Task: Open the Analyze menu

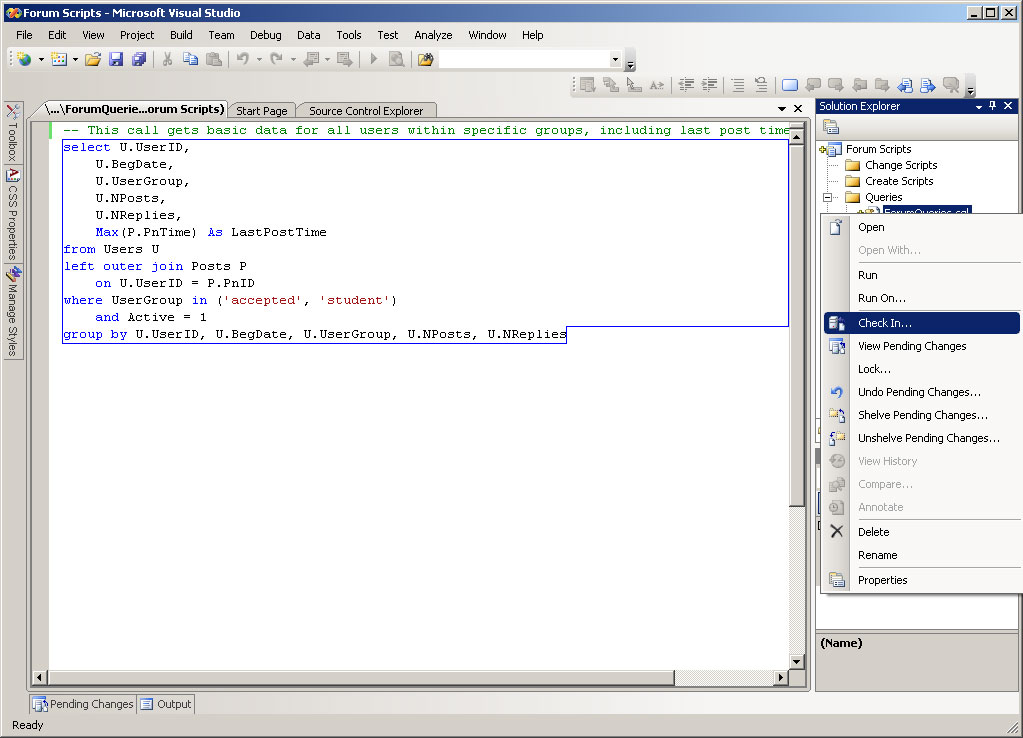Action: (433, 35)
